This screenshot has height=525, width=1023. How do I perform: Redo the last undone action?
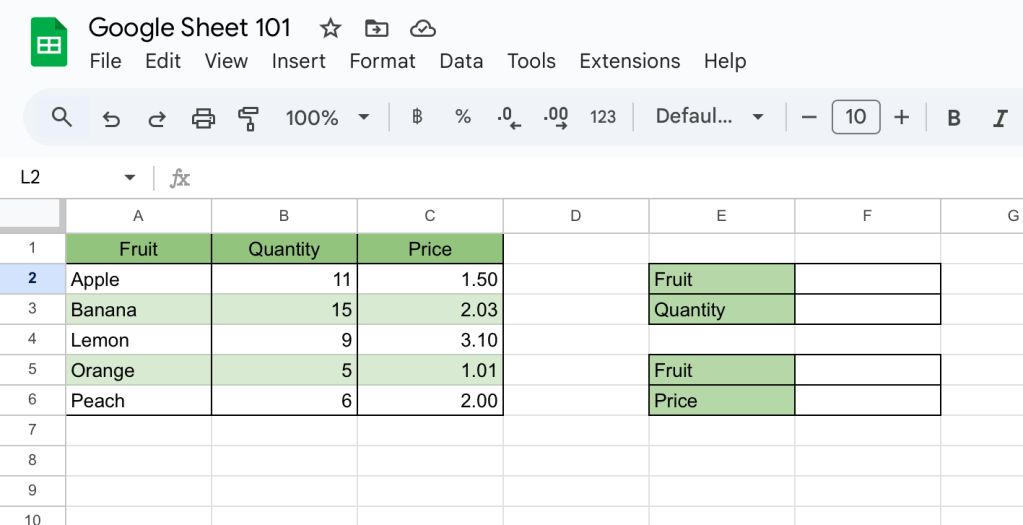157,118
